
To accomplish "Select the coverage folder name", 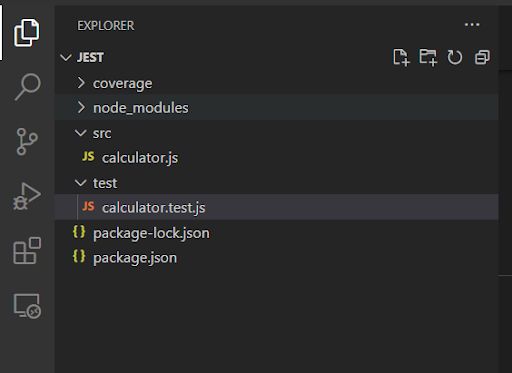I will tap(123, 84).
